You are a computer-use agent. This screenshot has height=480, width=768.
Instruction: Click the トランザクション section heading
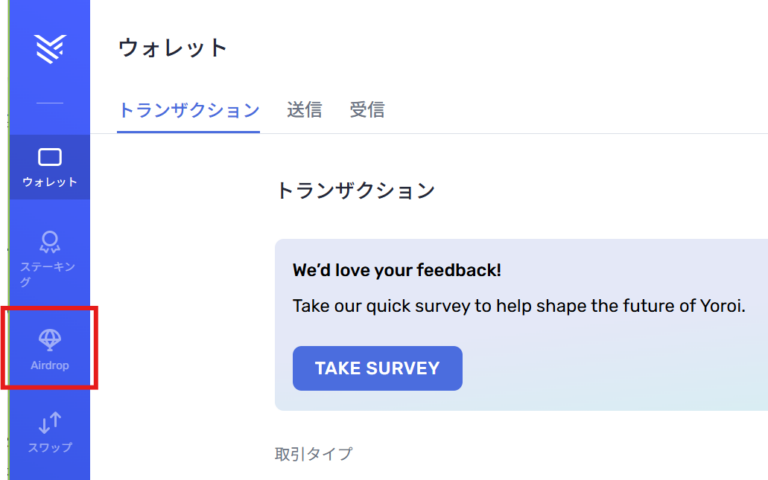click(355, 190)
